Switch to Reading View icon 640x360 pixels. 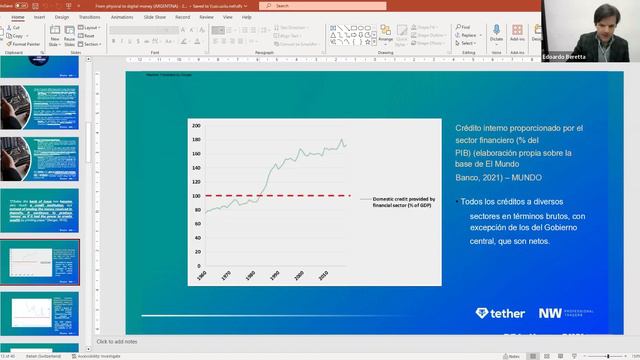point(561,356)
